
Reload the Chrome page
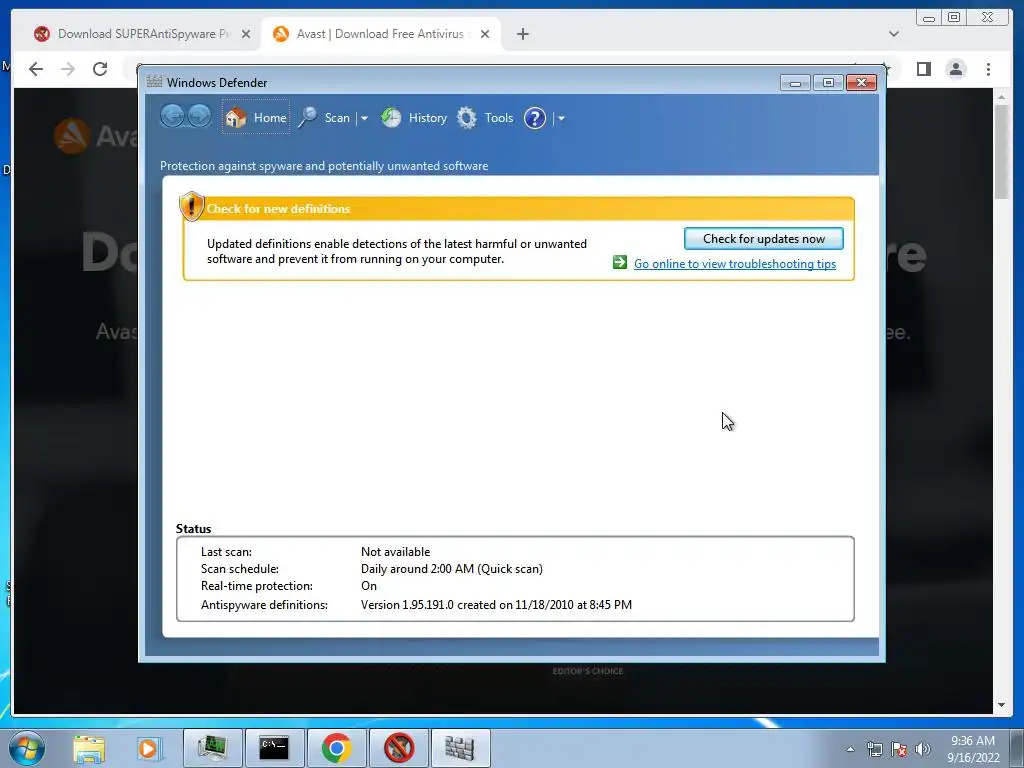click(100, 69)
